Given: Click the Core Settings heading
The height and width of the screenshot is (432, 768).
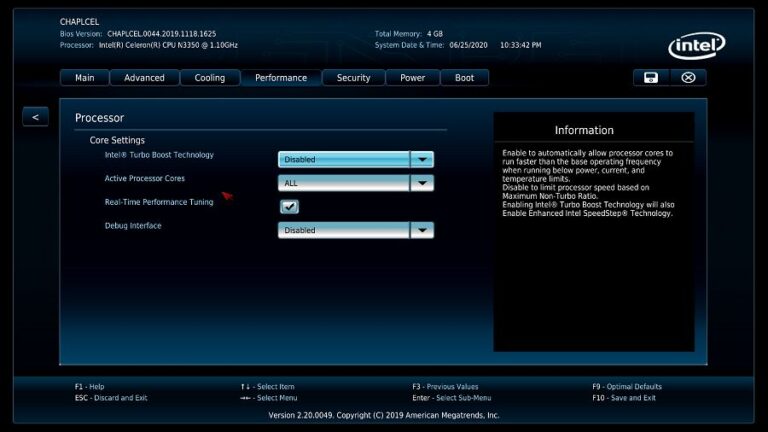Looking at the screenshot, I should point(117,140).
